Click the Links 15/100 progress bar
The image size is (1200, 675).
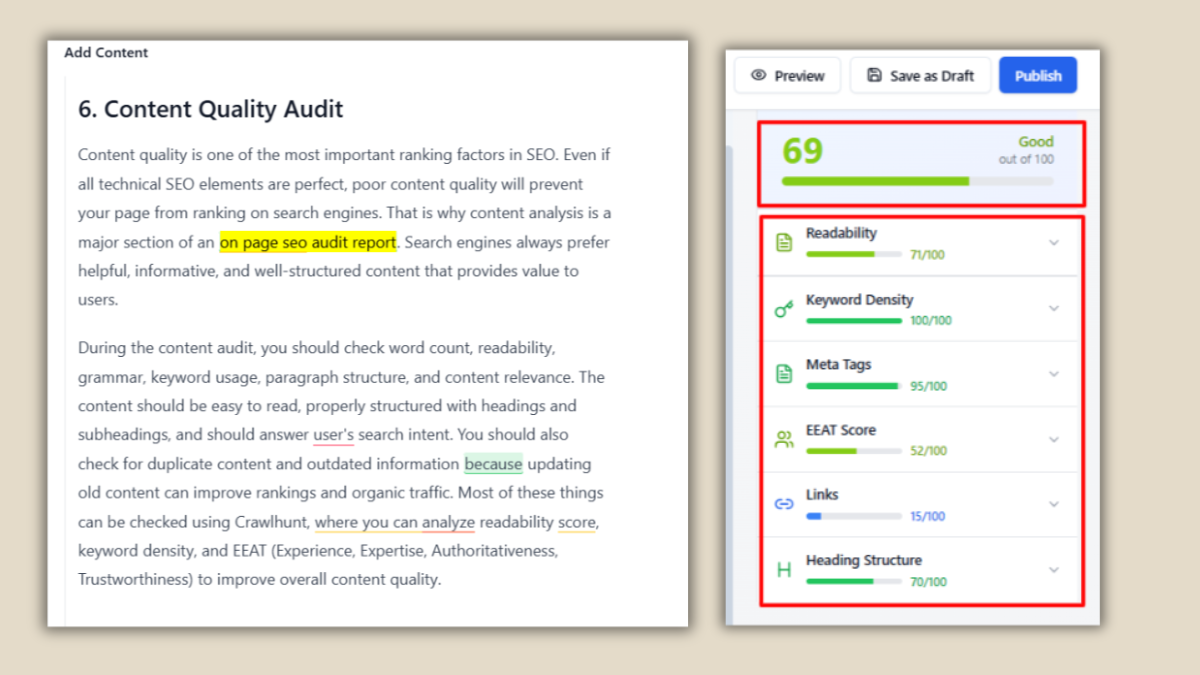pos(854,516)
